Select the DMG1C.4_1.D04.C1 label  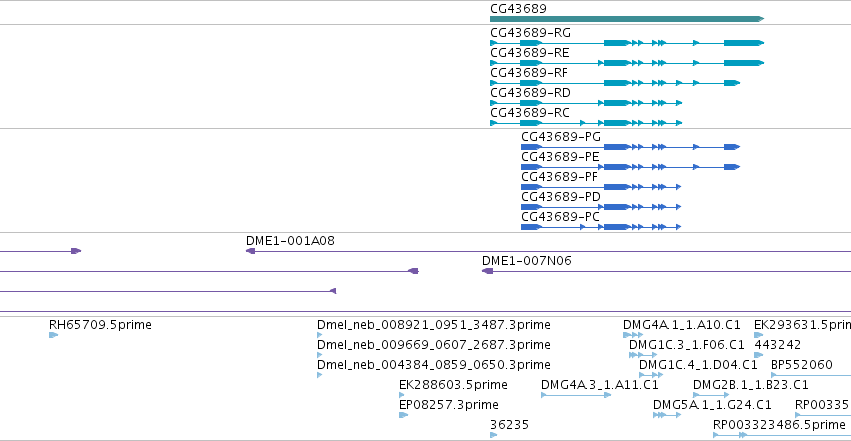click(x=698, y=365)
